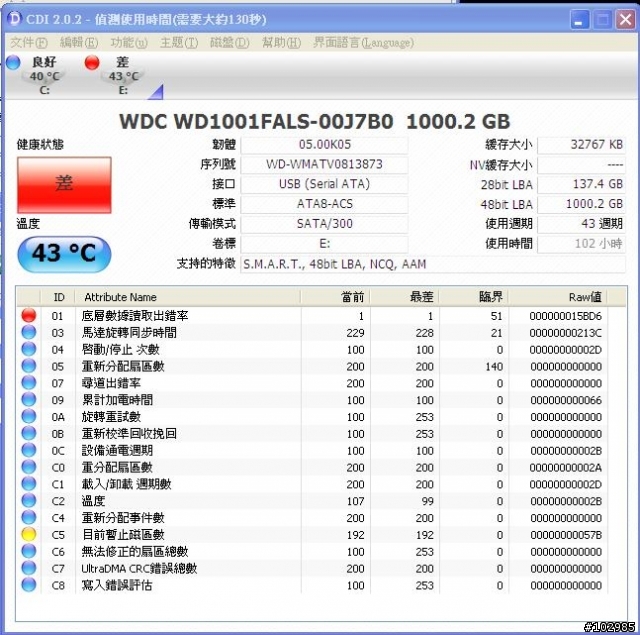Open the 幫助(H) menu
640x635 pixels.
[x=281, y=42]
